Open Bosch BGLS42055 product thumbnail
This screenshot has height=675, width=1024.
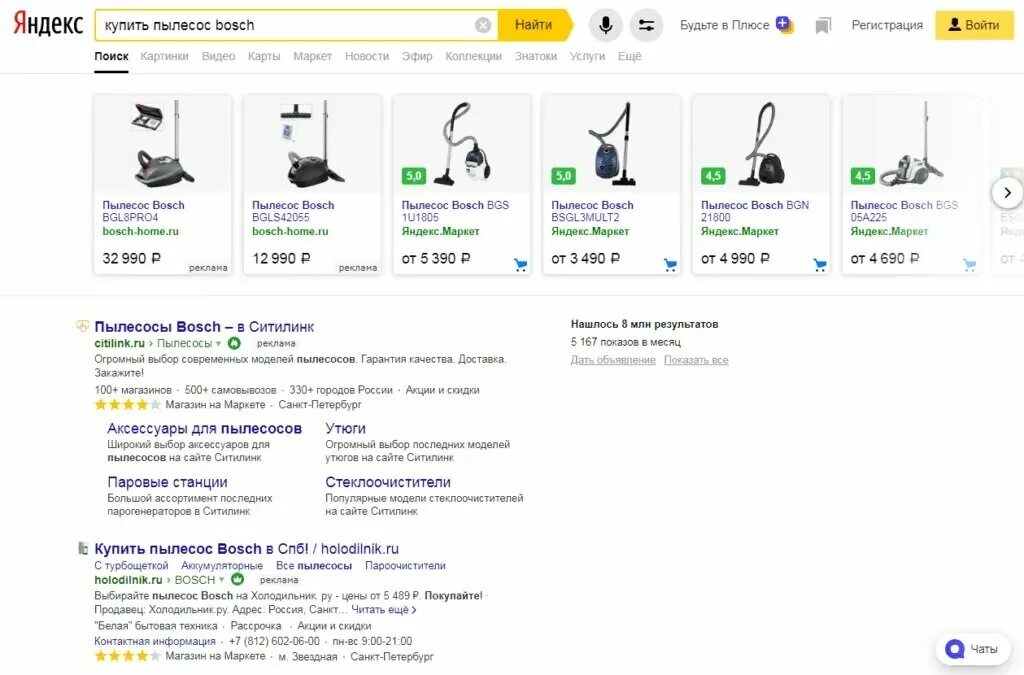pos(312,144)
